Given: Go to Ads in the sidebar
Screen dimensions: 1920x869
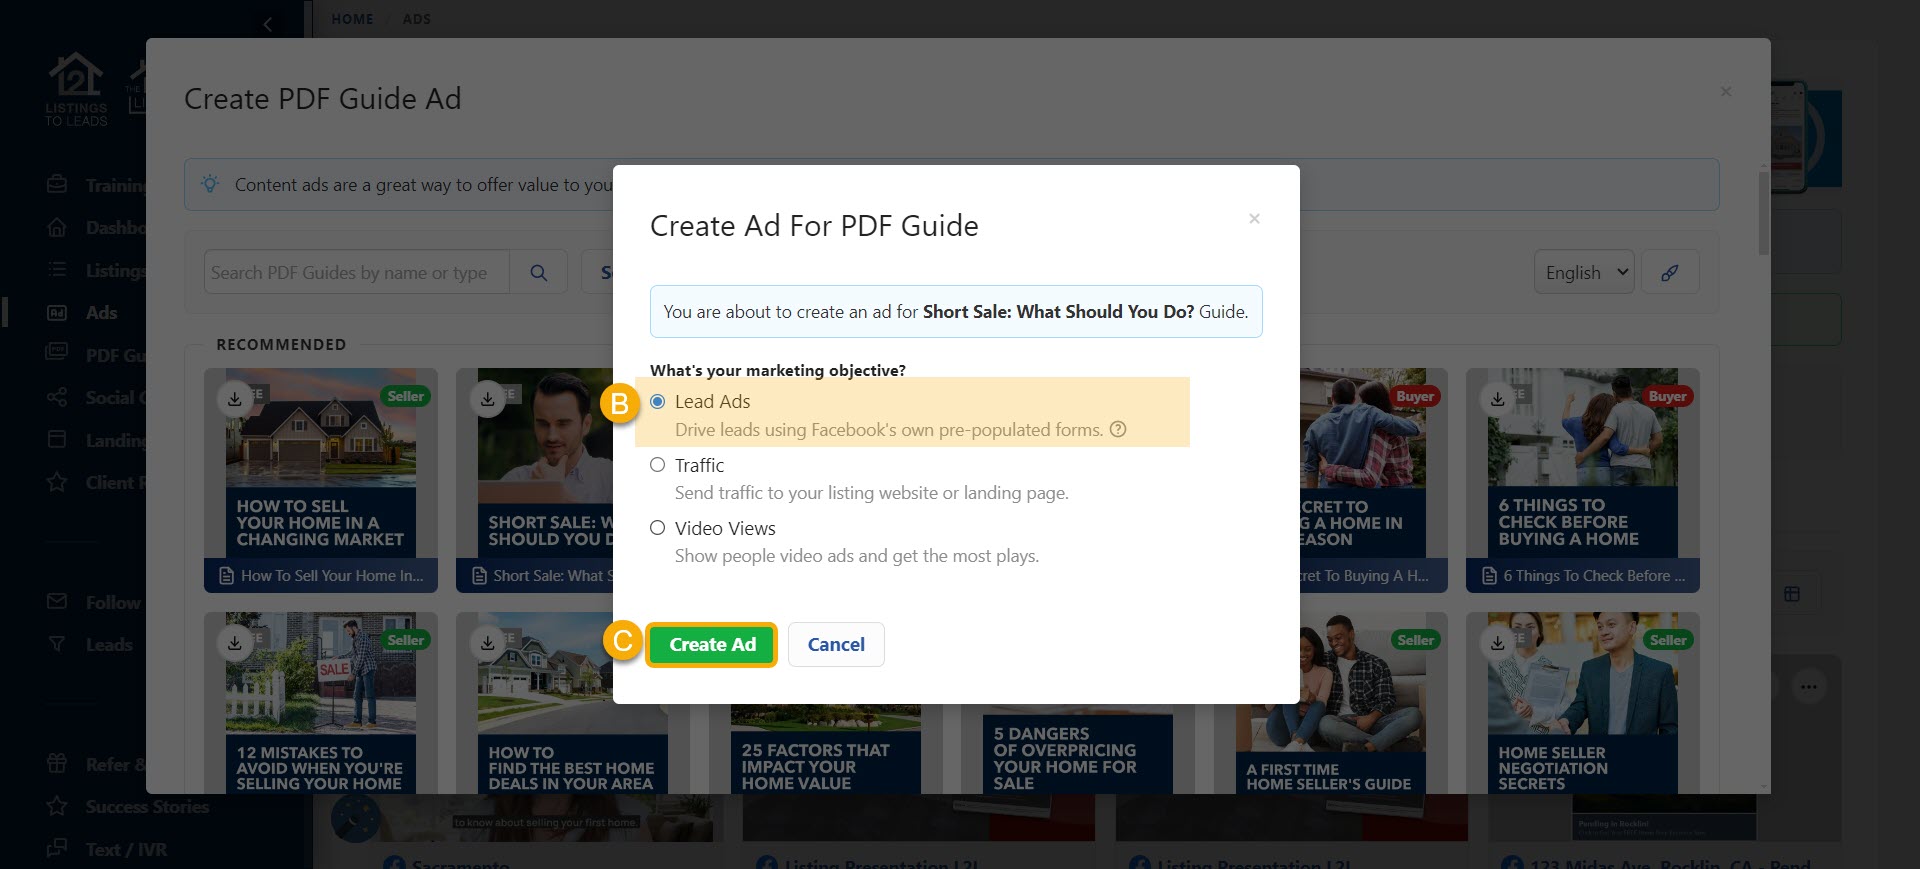Looking at the screenshot, I should (x=101, y=313).
